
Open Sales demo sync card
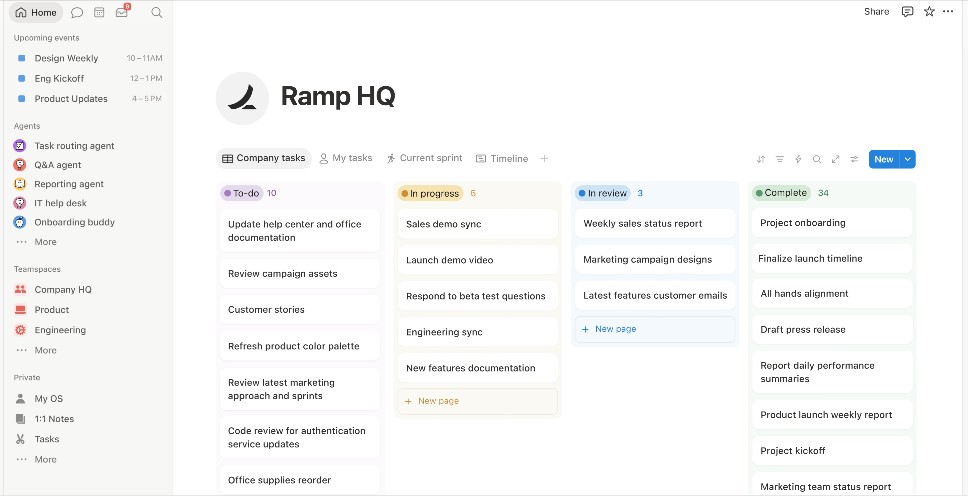coord(478,225)
